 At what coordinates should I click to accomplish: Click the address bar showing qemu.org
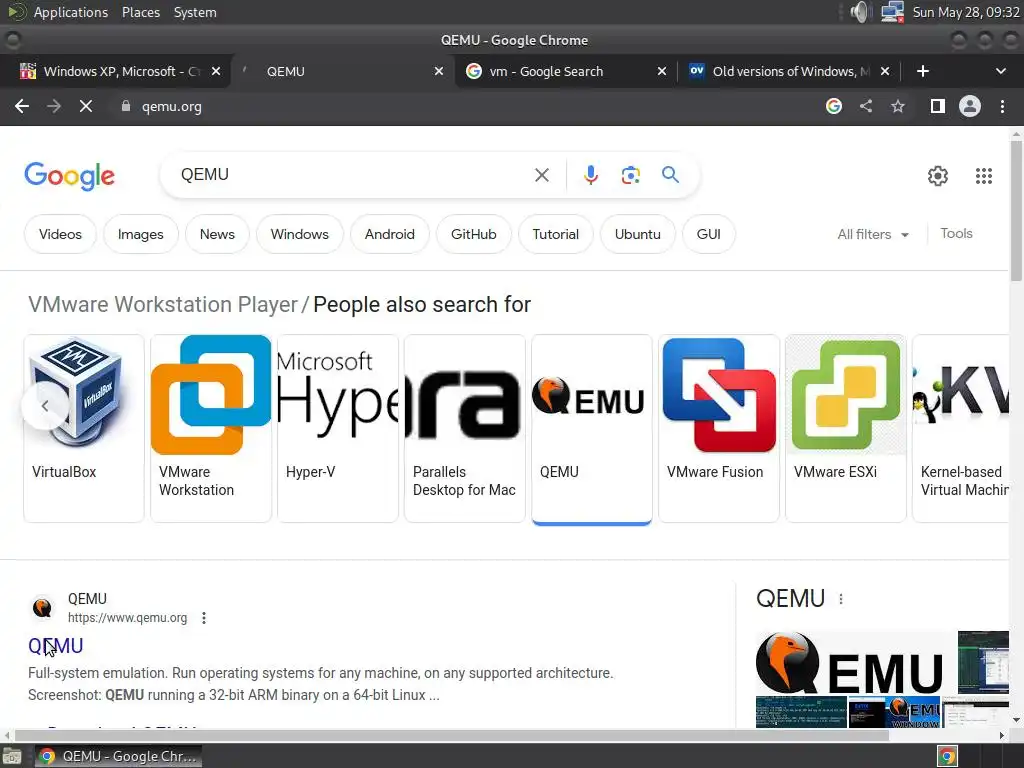(x=470, y=106)
